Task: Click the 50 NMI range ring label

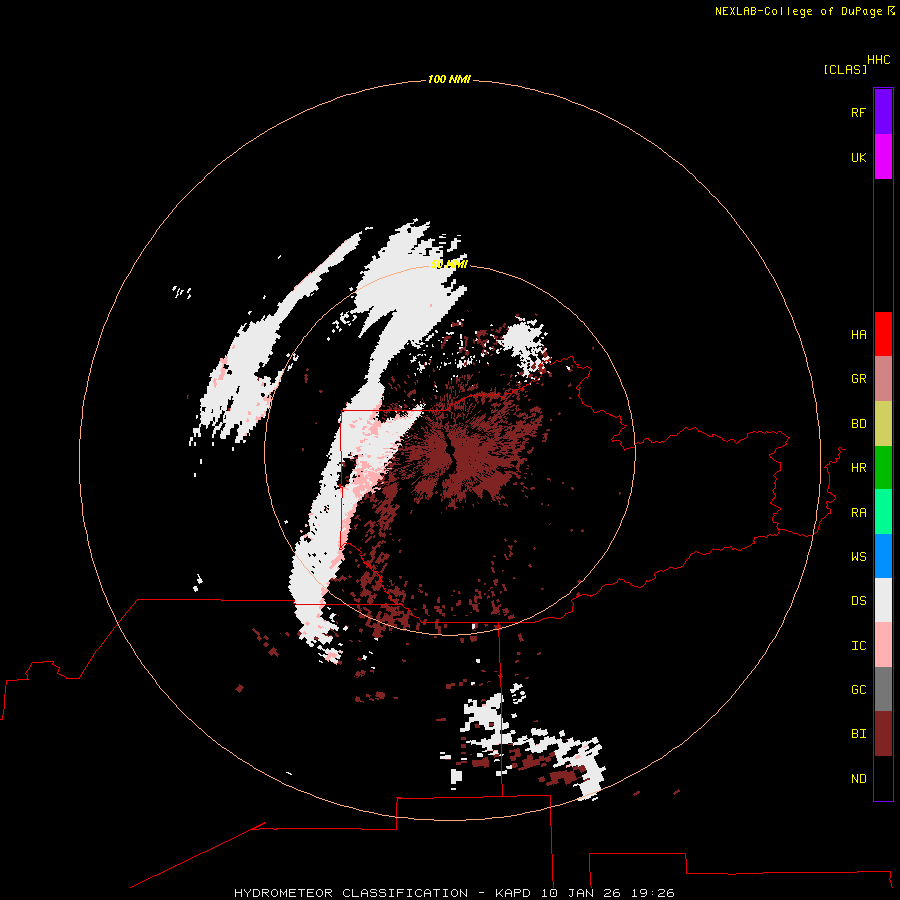Action: [449, 264]
